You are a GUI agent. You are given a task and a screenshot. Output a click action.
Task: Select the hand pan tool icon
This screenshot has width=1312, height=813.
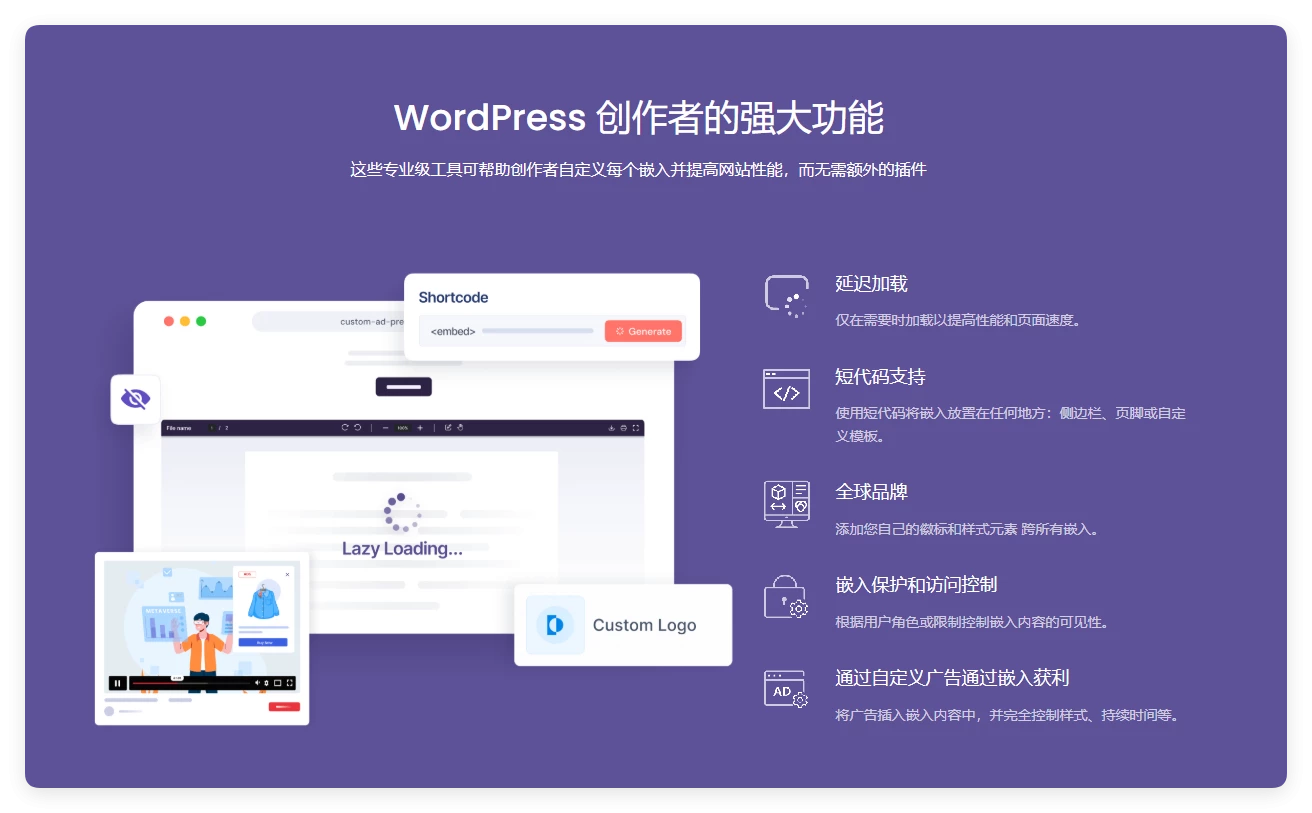pos(461,426)
